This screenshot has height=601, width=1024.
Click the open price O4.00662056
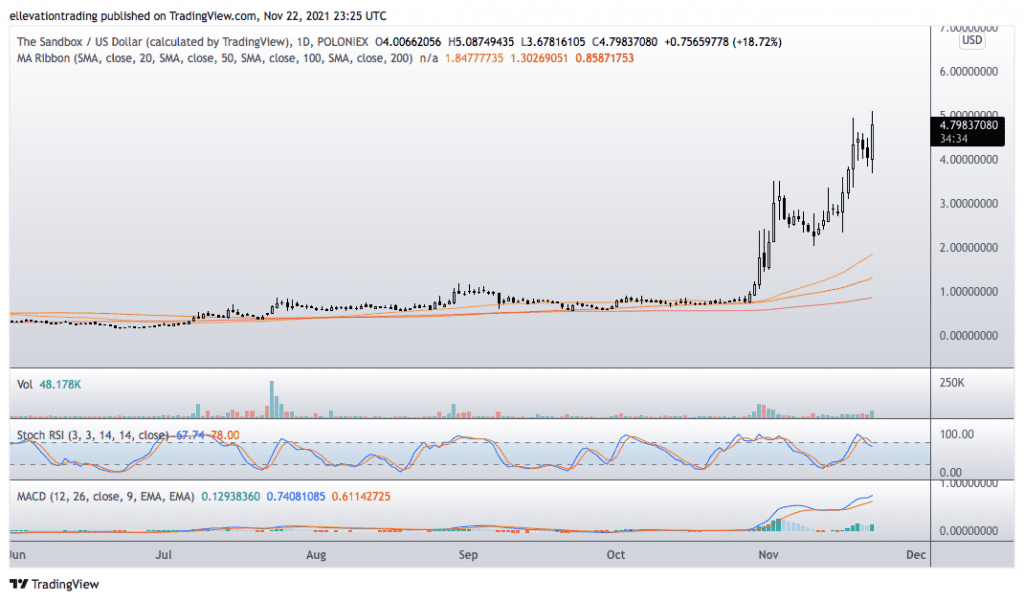coord(408,42)
